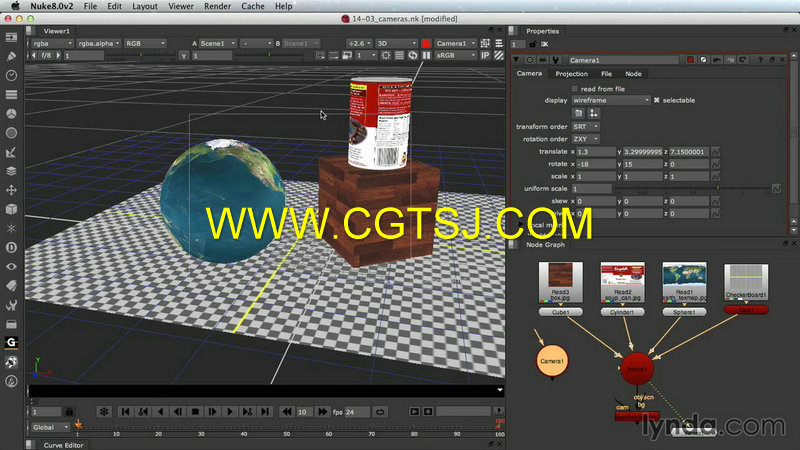800x450 pixels.
Task: Open the Cache menu
Action: [253, 6]
